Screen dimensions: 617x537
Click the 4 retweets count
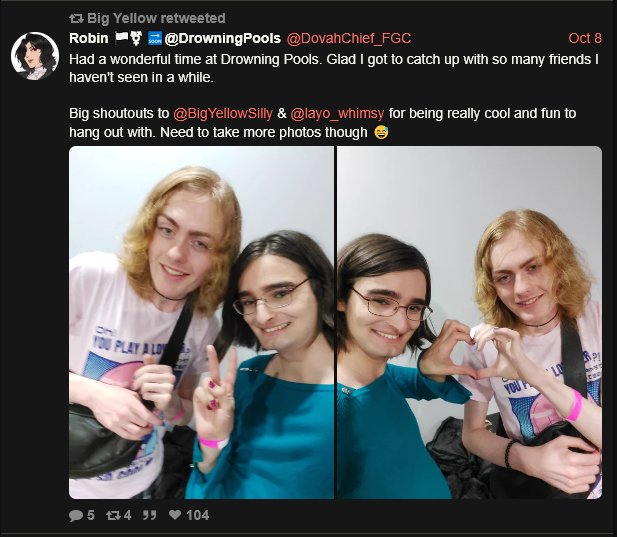127,515
